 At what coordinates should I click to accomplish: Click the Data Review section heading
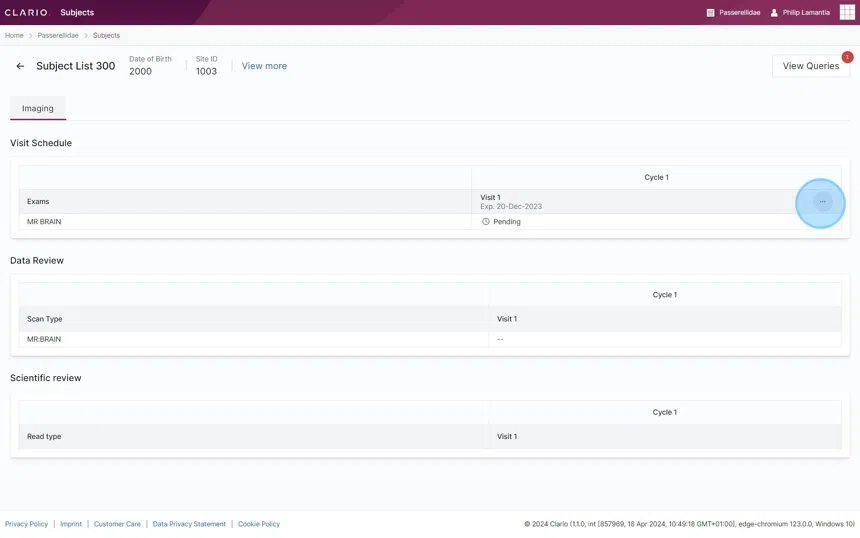[x=37, y=260]
